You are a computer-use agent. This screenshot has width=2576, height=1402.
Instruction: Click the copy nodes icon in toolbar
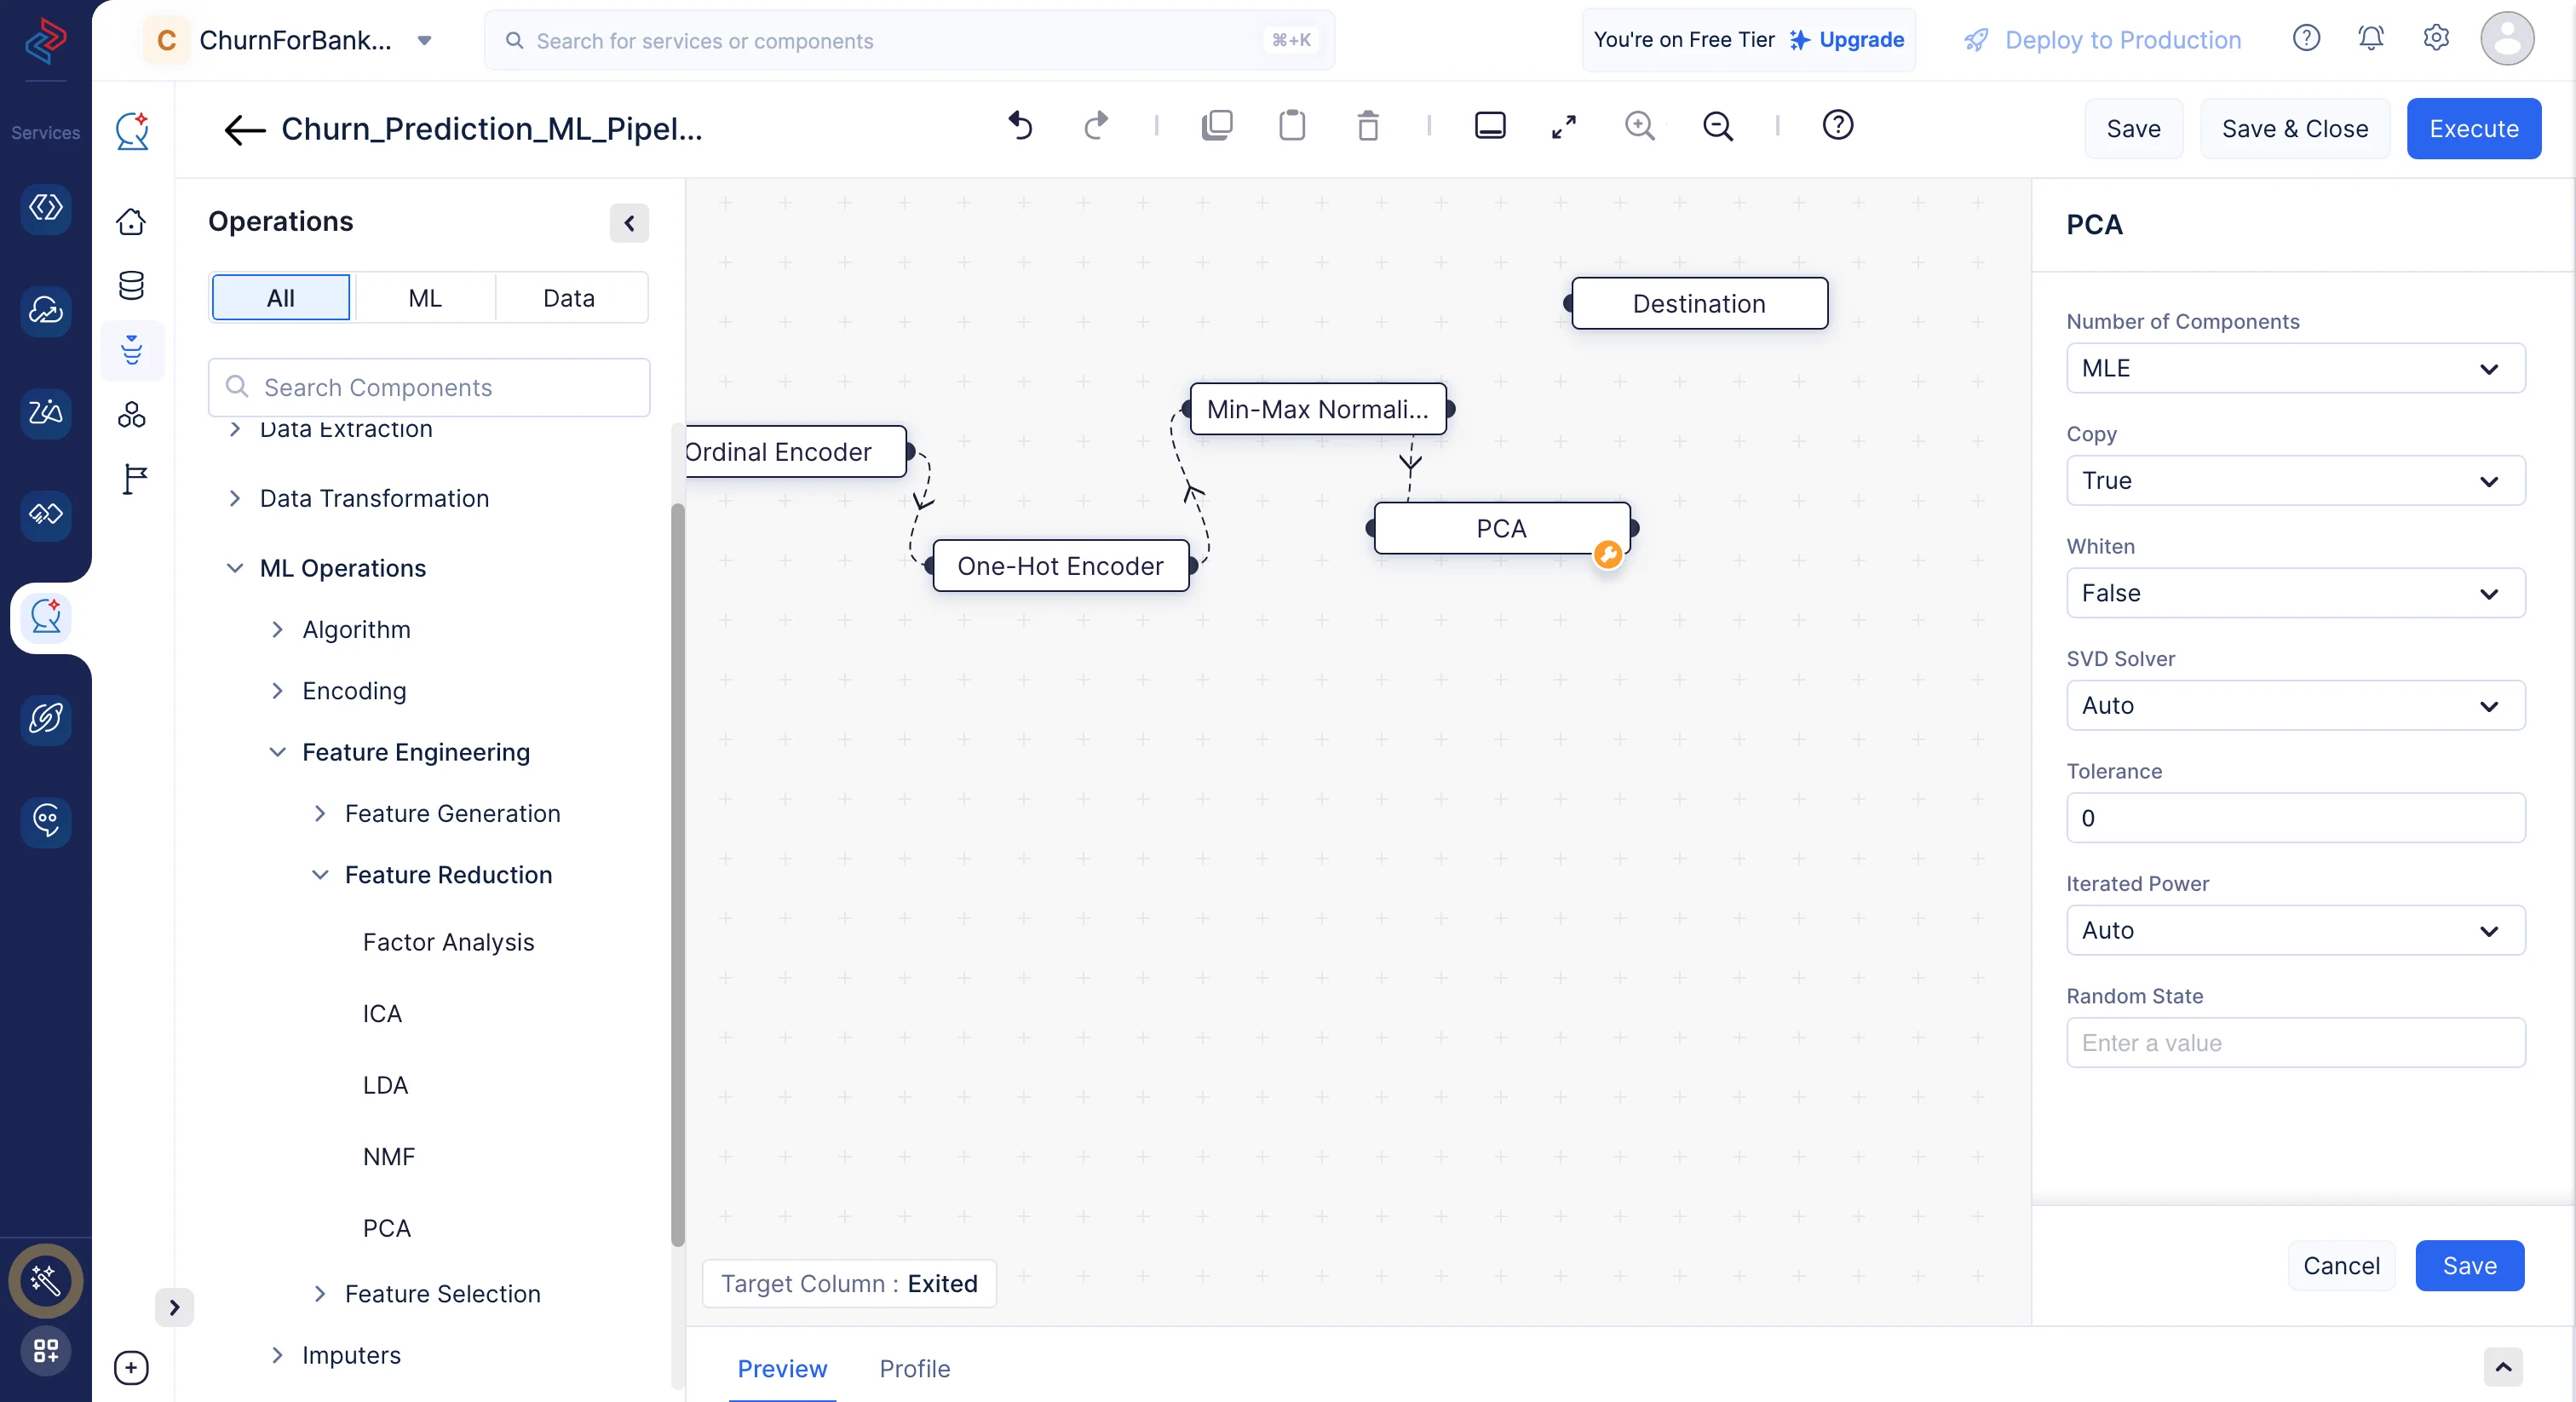[1216, 126]
